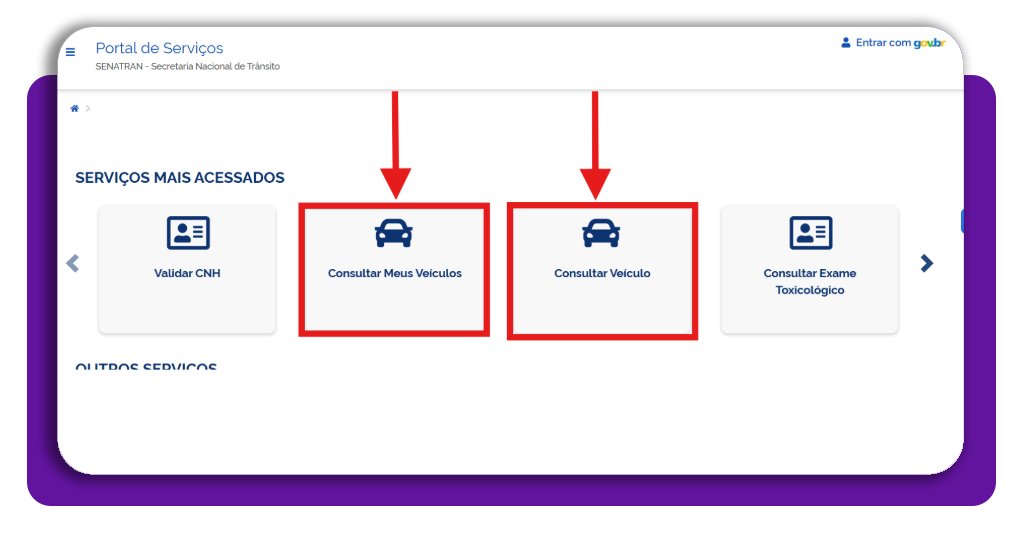This screenshot has width=1024, height=536.
Task: Select the Validar CNH label
Action: click(187, 273)
